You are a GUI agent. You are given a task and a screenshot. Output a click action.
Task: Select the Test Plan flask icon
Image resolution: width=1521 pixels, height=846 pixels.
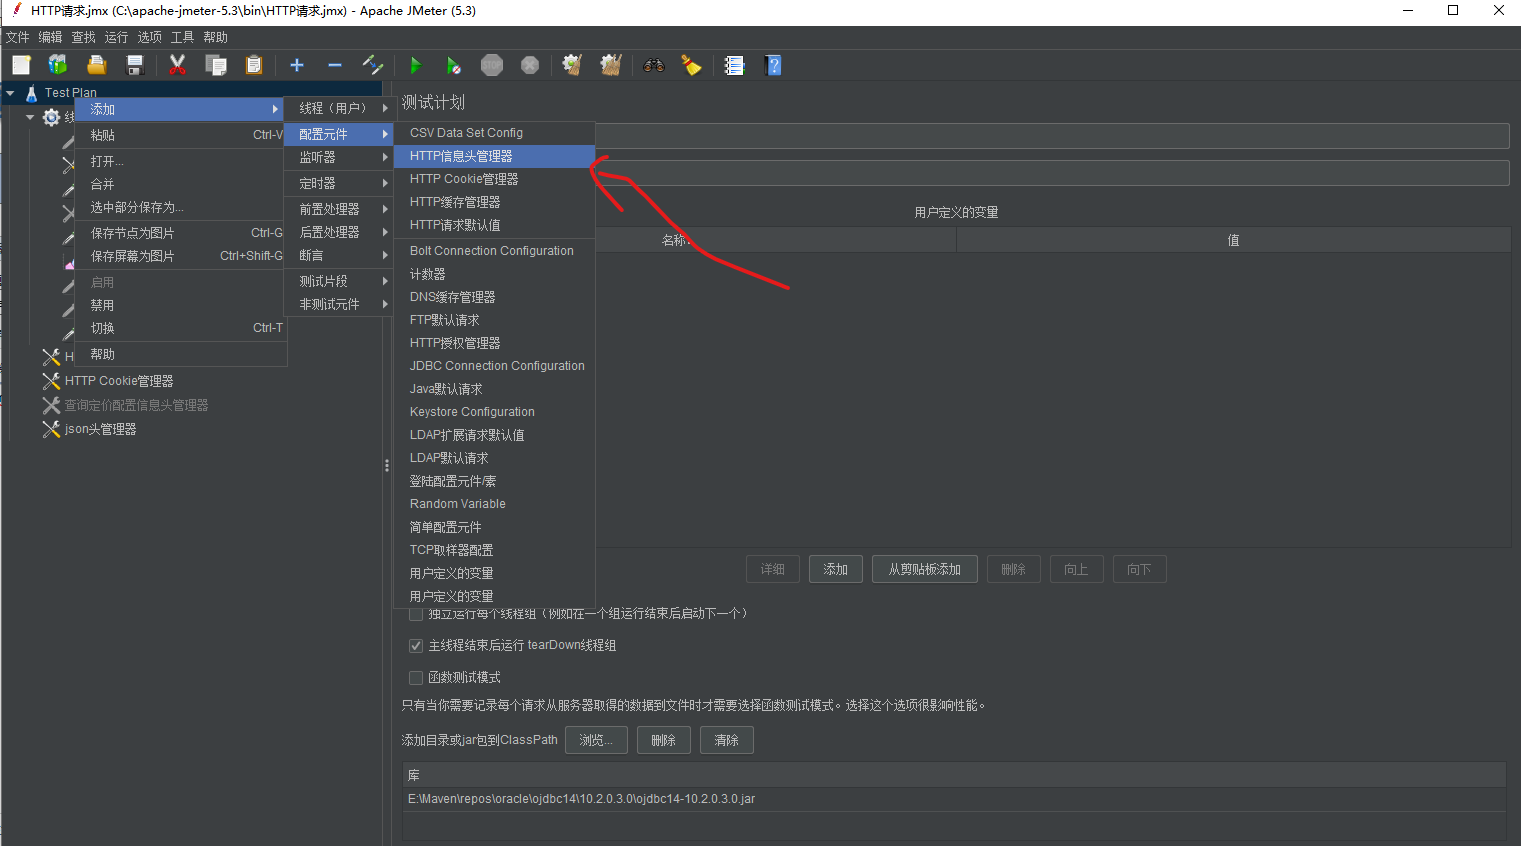point(31,93)
